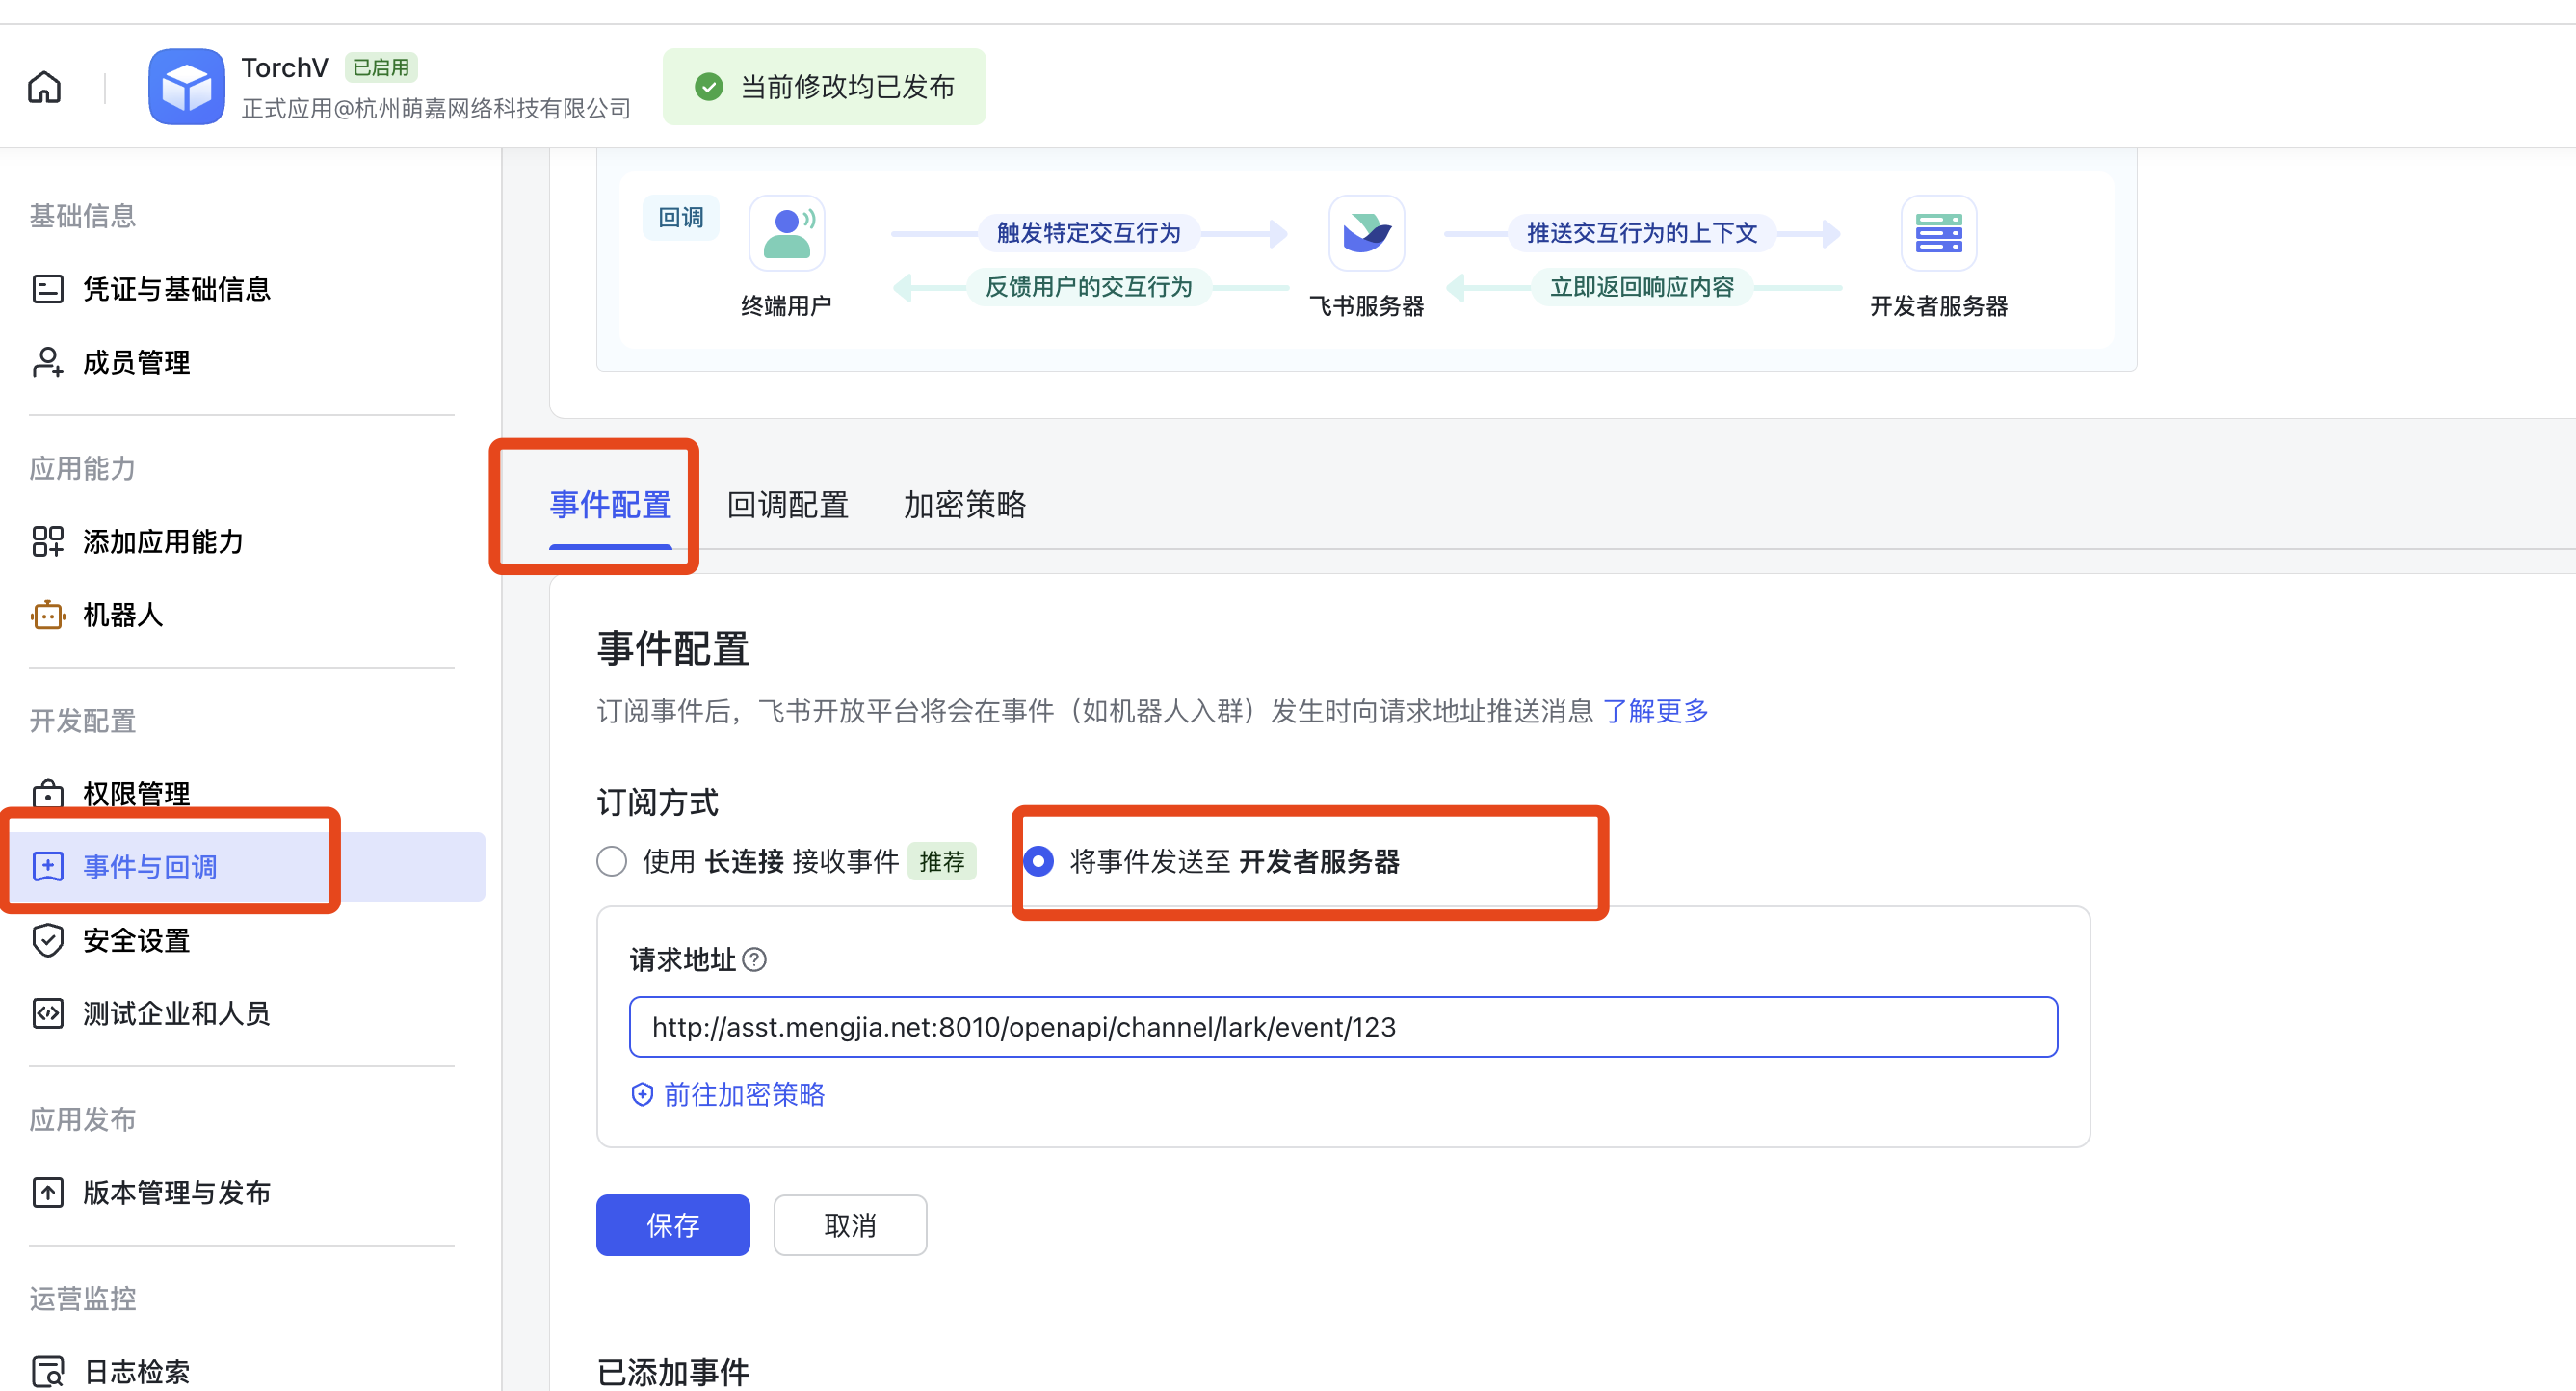Screen dimensions: 2576x1391
Task: Click the TorchV app name
Action: pos(285,67)
